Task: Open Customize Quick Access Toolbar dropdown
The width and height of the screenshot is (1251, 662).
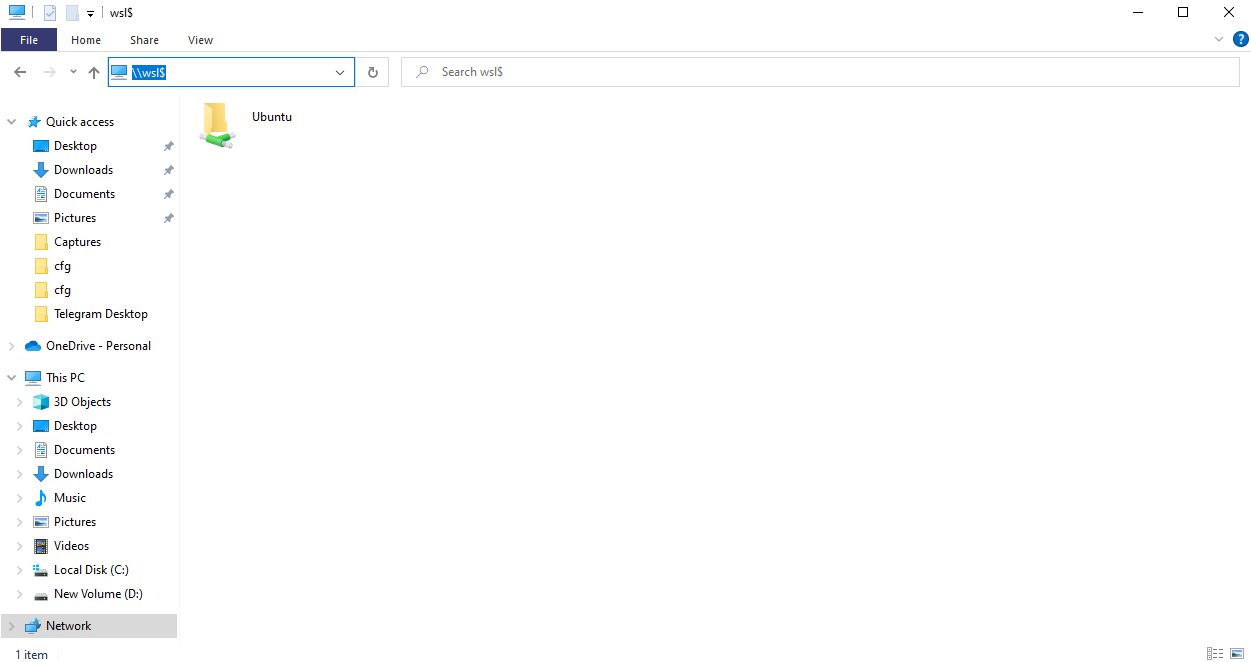Action: (x=90, y=14)
